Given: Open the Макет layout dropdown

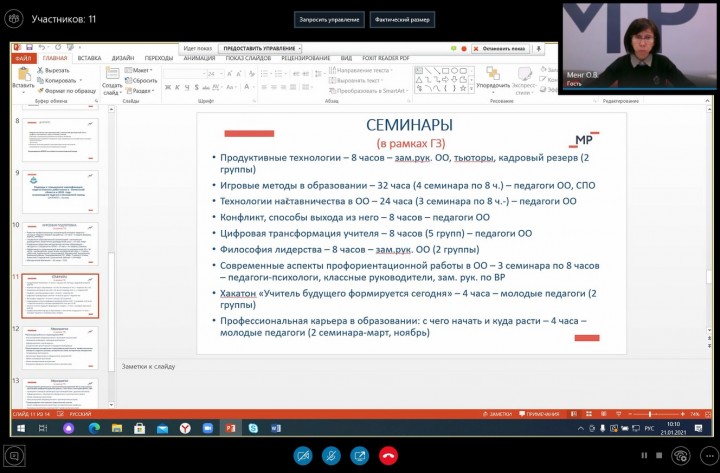Looking at the screenshot, I should tap(140, 71).
